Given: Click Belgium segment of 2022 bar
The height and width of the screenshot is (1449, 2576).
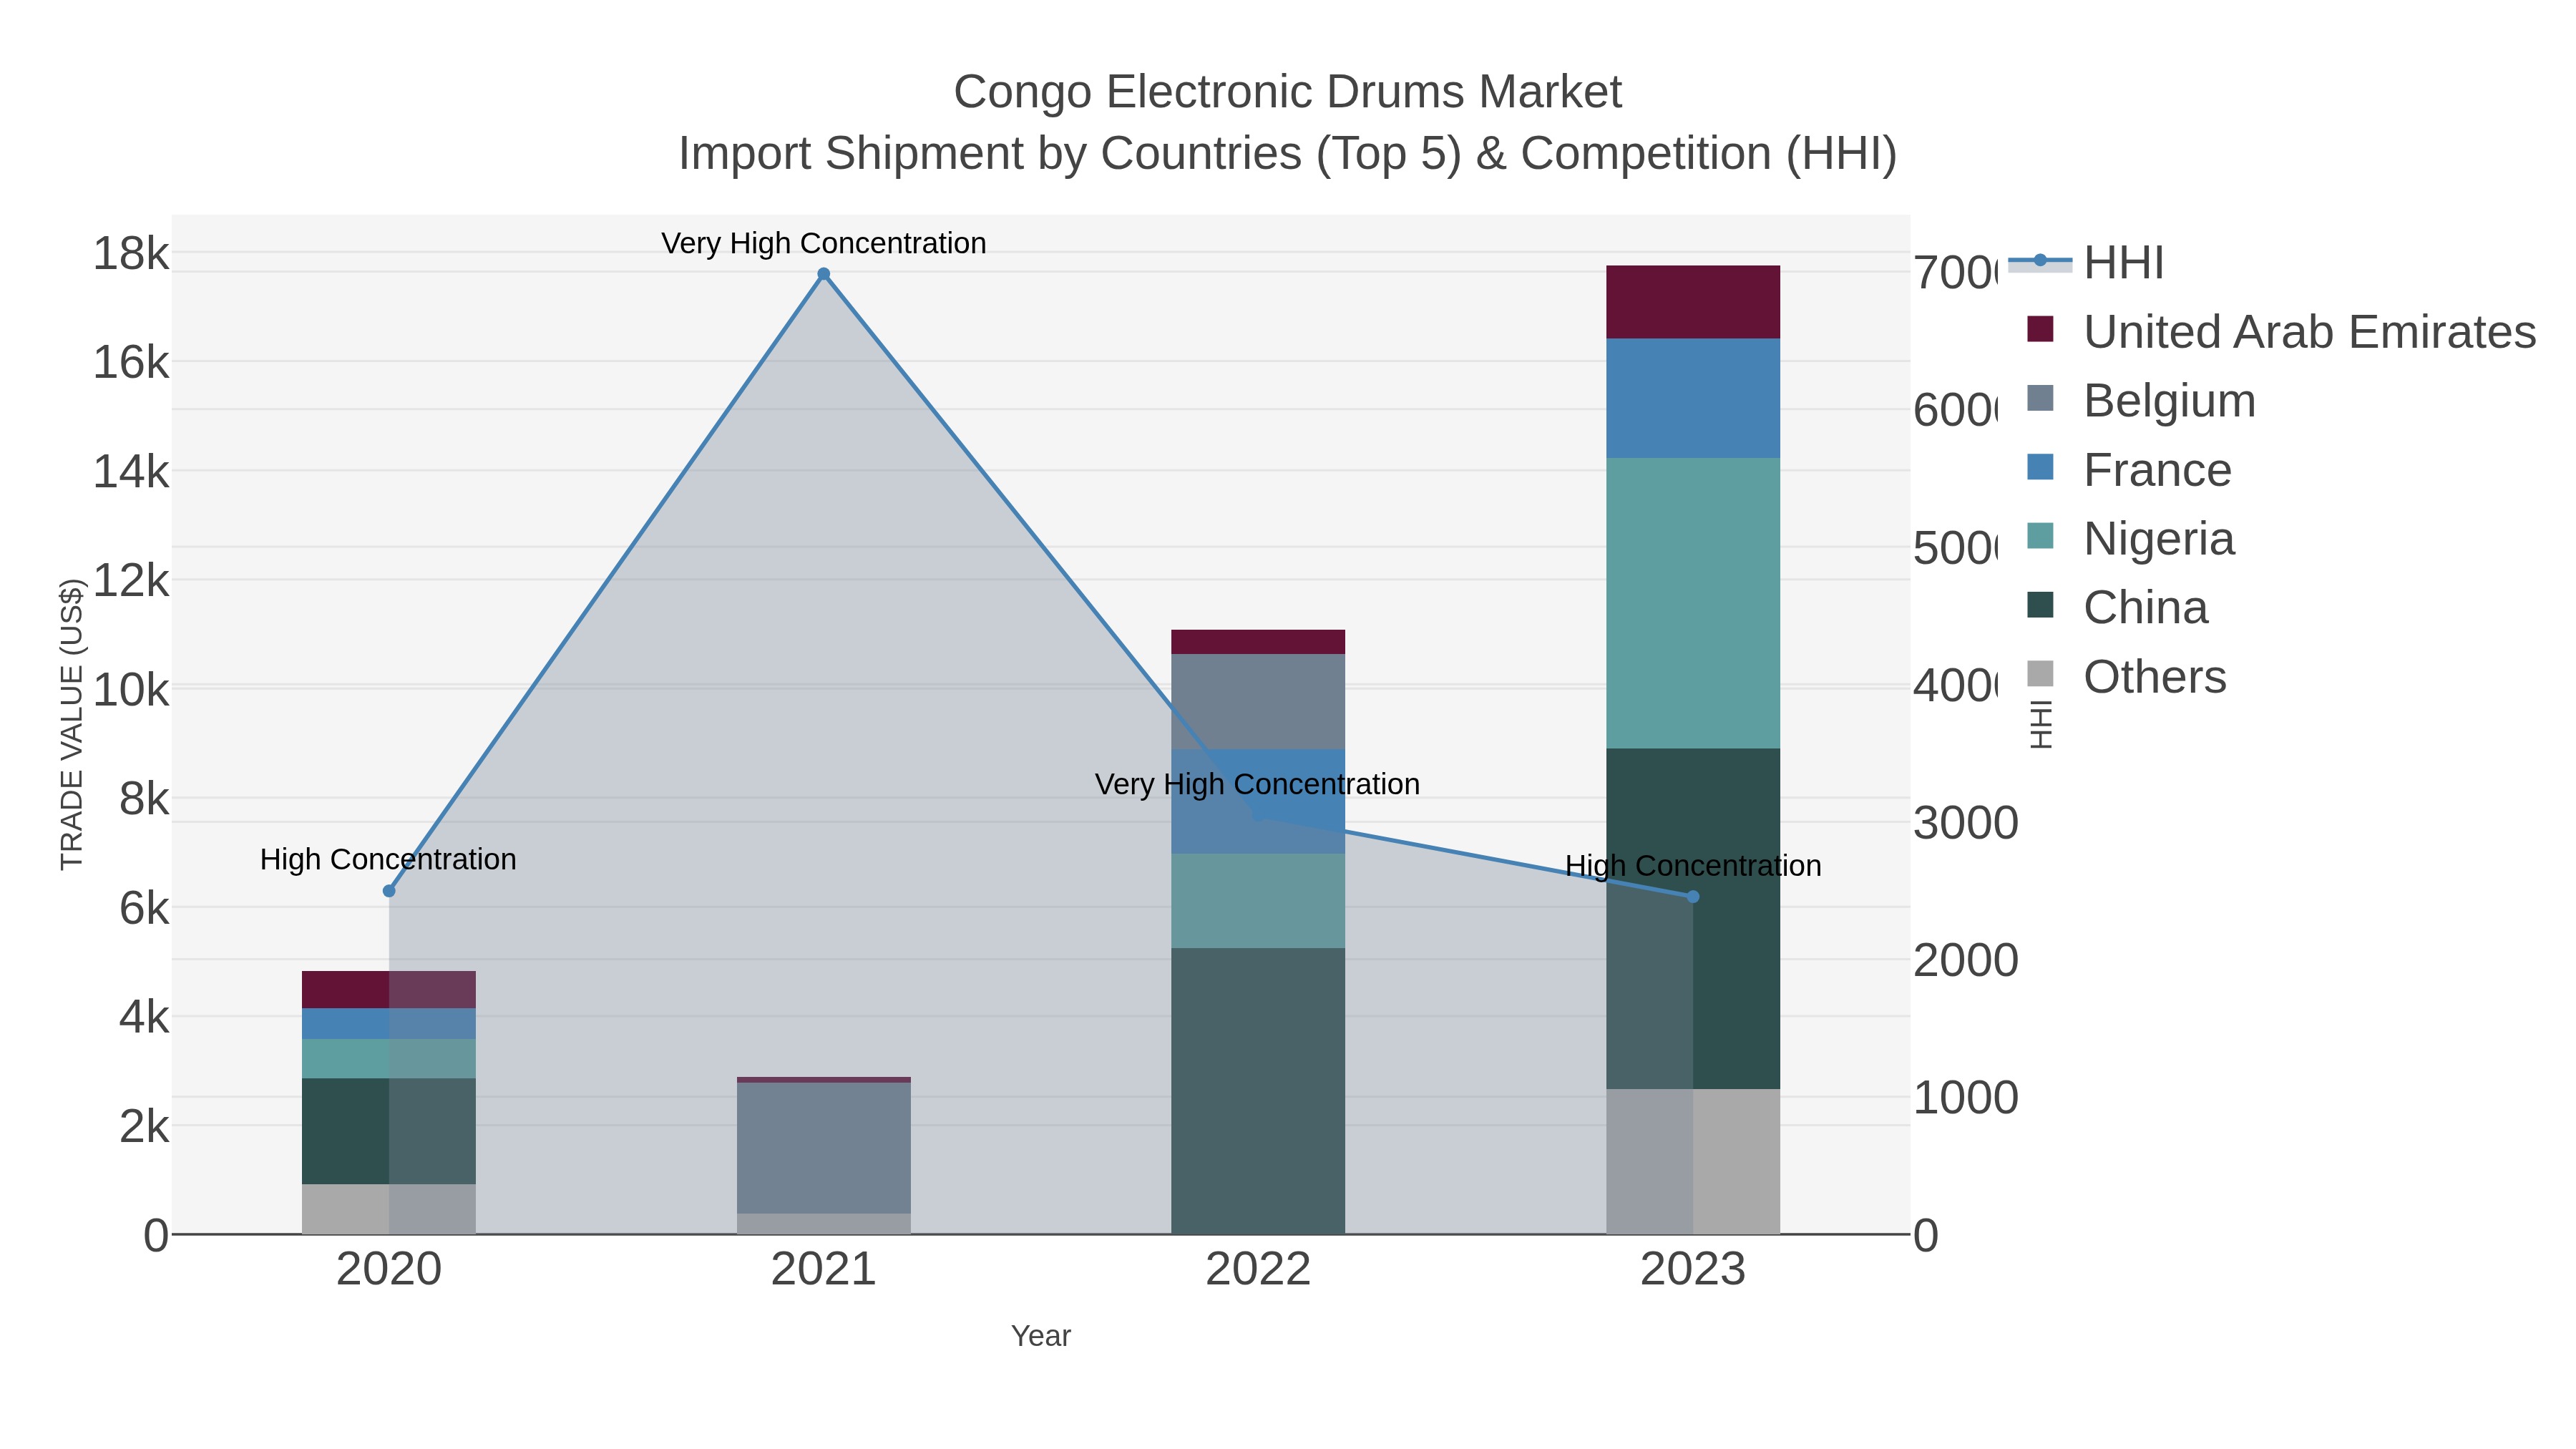Looking at the screenshot, I should click(x=1258, y=702).
